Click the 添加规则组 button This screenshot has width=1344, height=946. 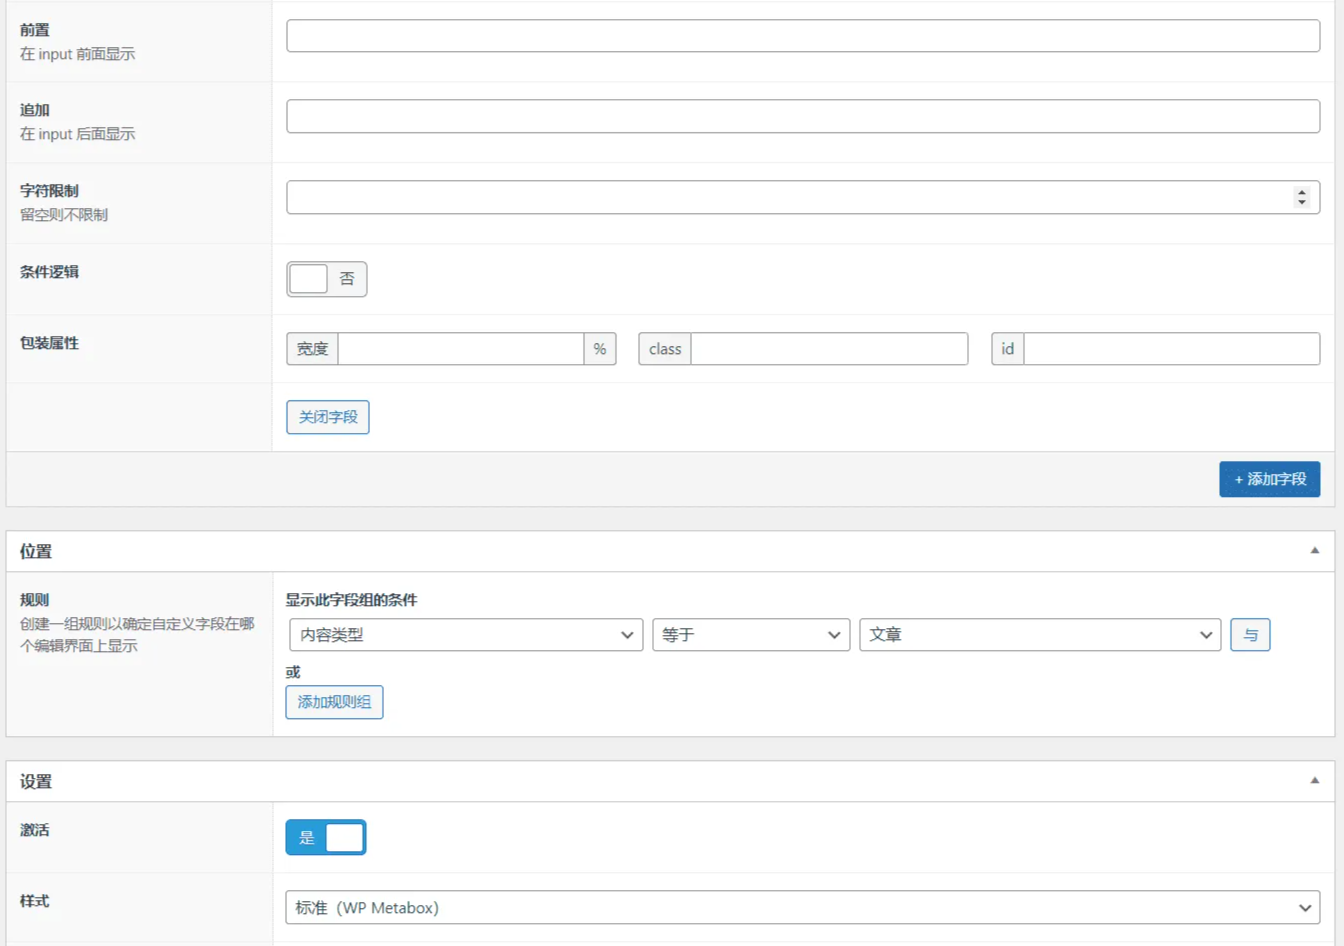point(334,702)
